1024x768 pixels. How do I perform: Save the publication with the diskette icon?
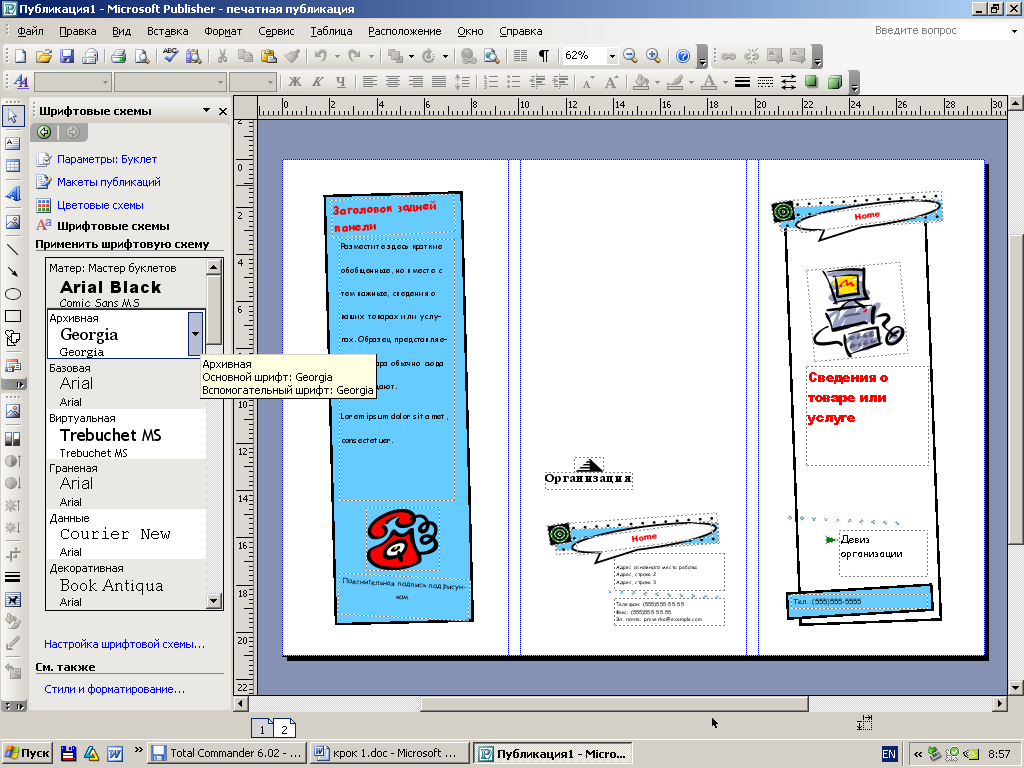tap(67, 56)
